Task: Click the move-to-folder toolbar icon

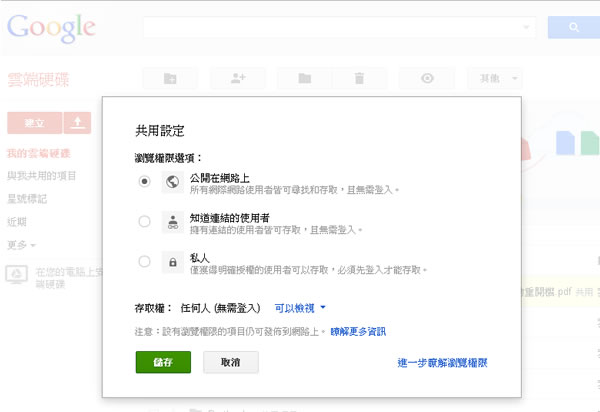Action: [x=305, y=78]
